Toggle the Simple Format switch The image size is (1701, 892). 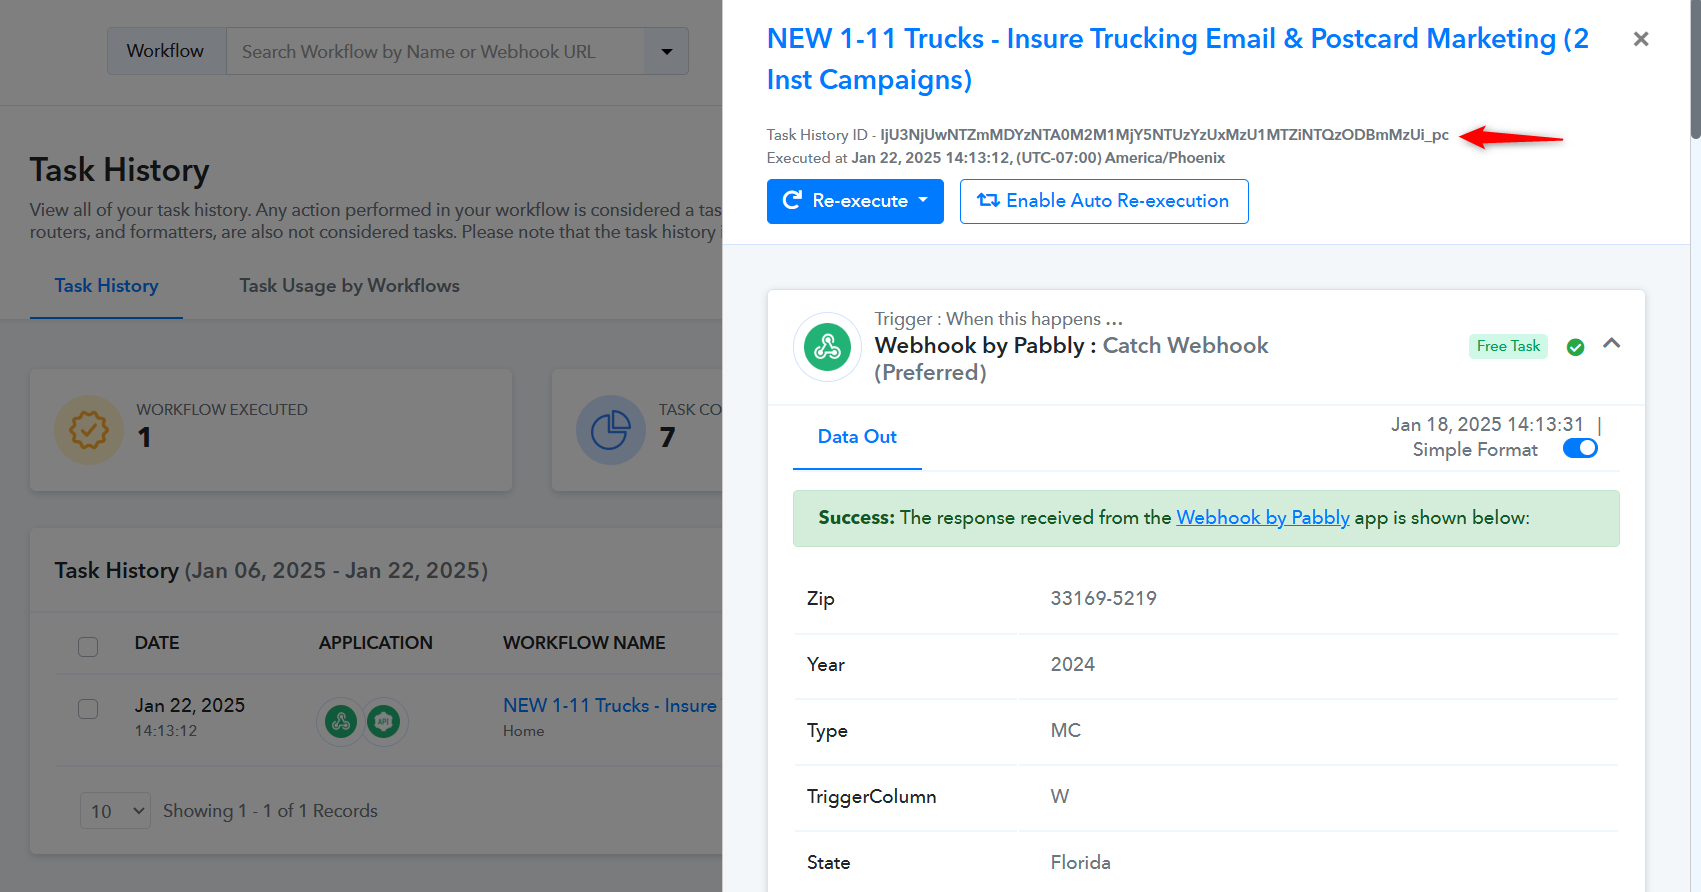point(1580,449)
